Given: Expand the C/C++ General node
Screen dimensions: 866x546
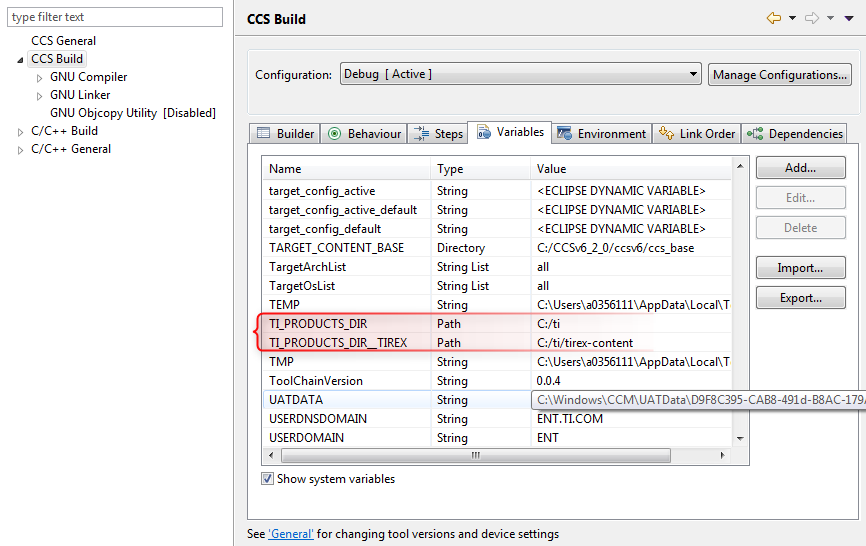Looking at the screenshot, I should click(20, 150).
